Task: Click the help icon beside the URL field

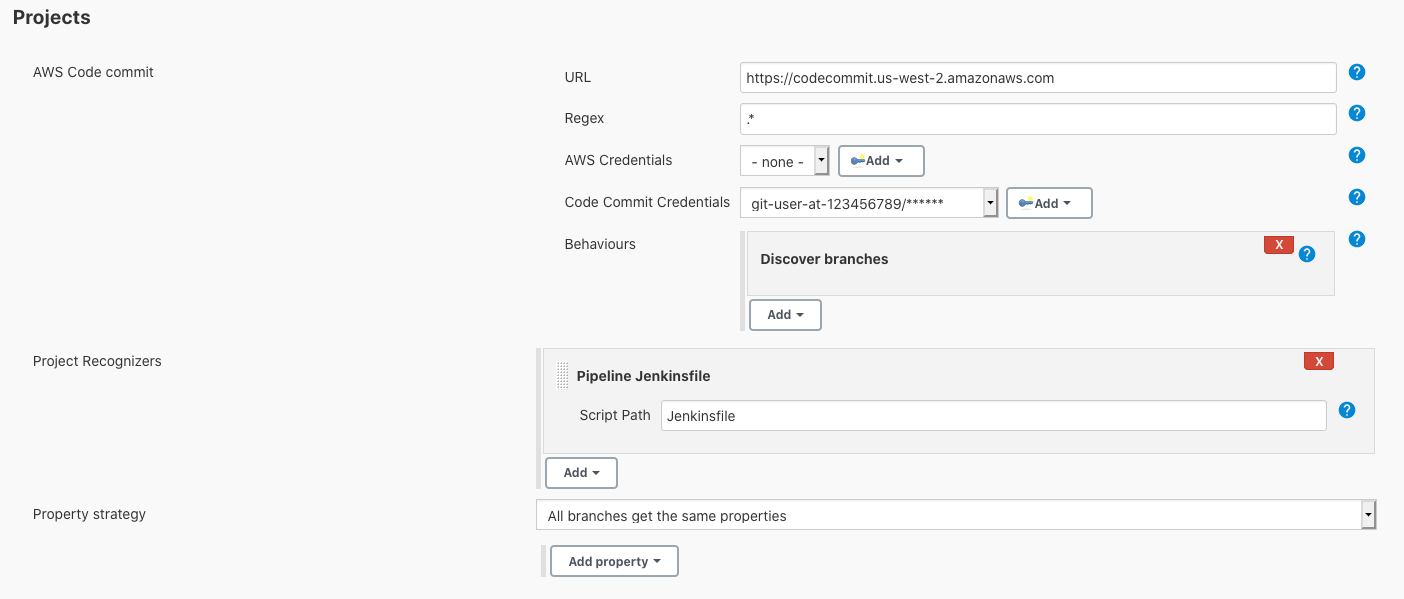Action: pos(1356,71)
